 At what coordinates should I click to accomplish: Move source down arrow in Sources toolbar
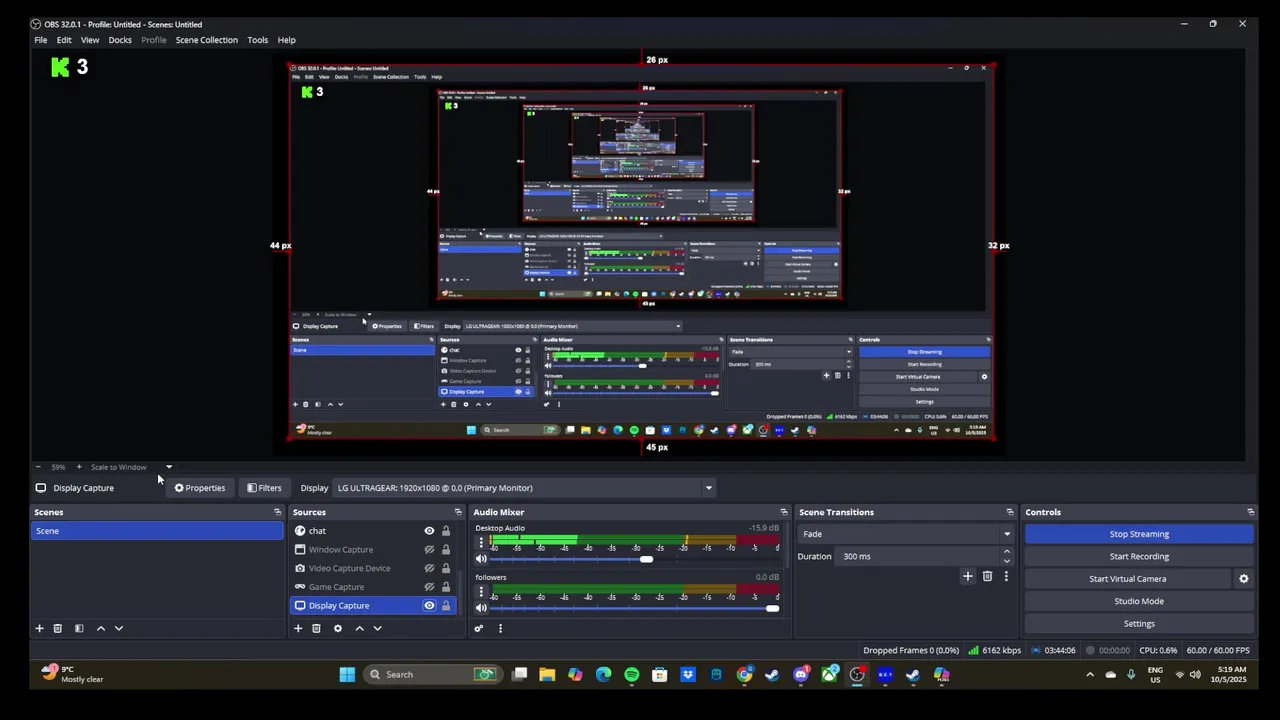pyautogui.click(x=377, y=628)
